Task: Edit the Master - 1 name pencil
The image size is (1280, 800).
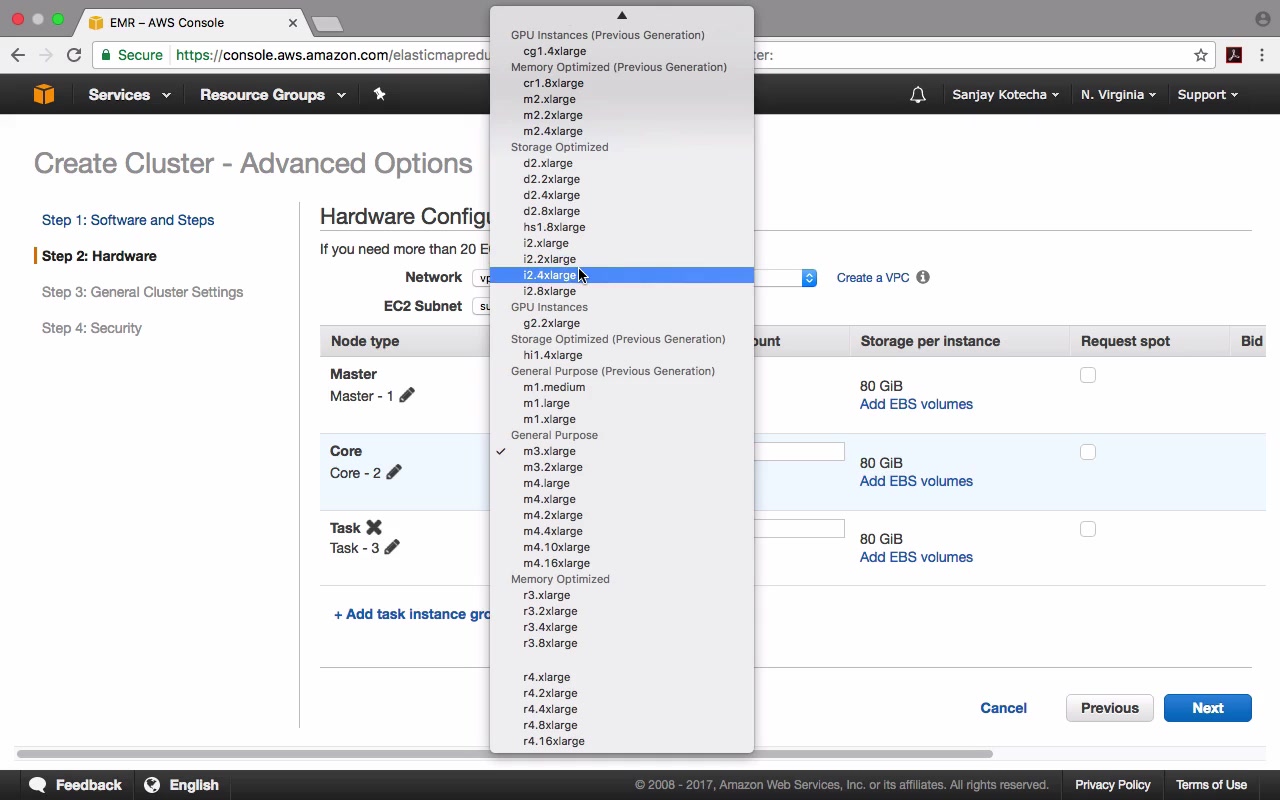Action: click(407, 395)
